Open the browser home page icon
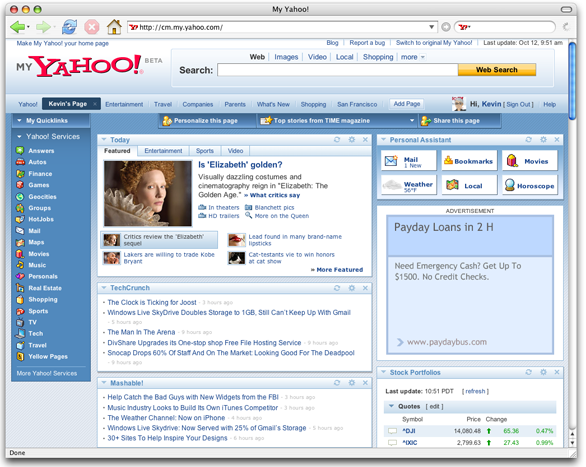The height and width of the screenshot is (467, 586). (114, 27)
